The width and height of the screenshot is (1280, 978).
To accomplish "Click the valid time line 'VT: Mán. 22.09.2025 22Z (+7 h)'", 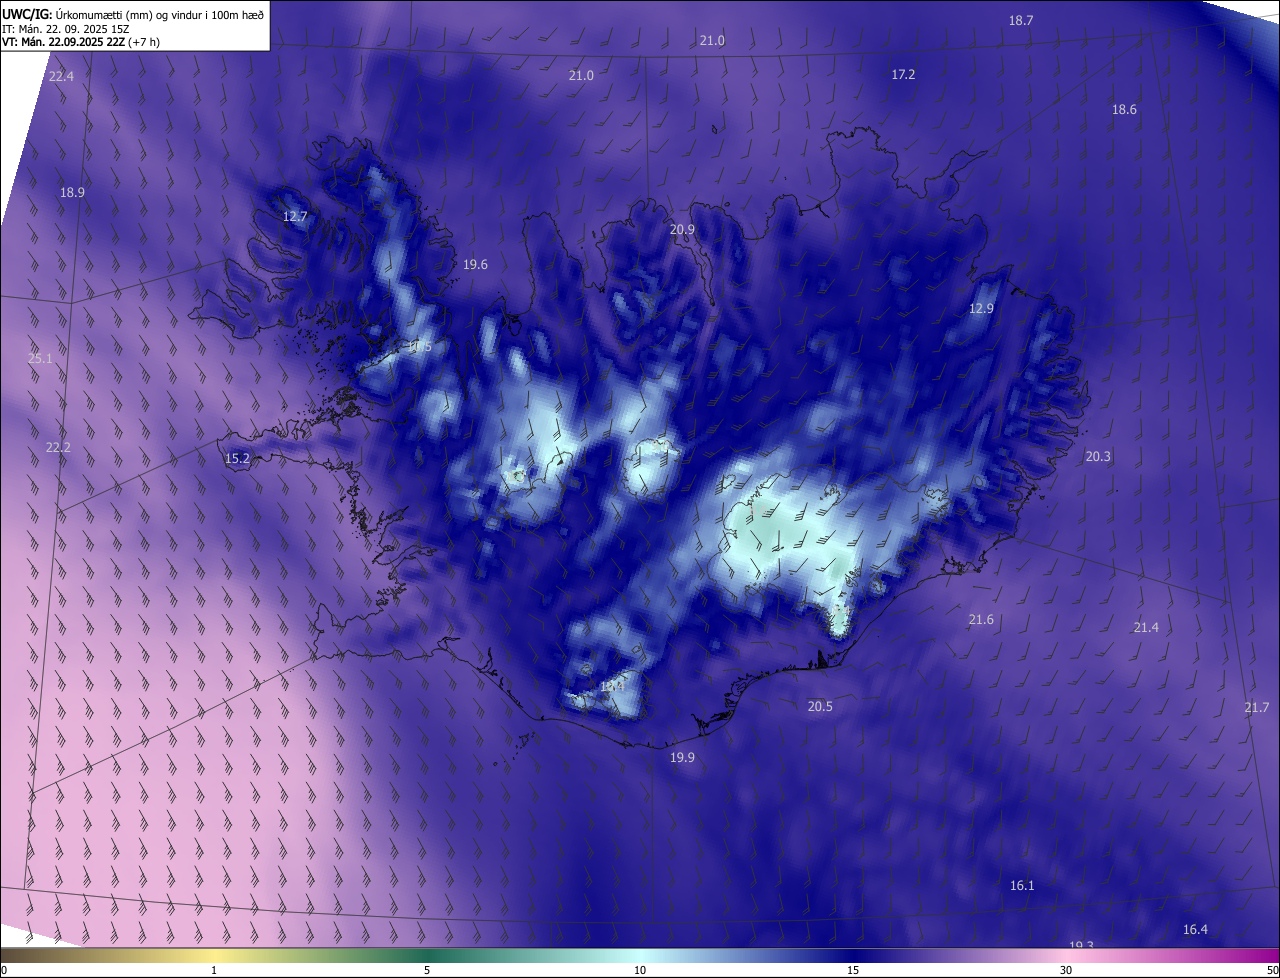I will click(x=81, y=42).
